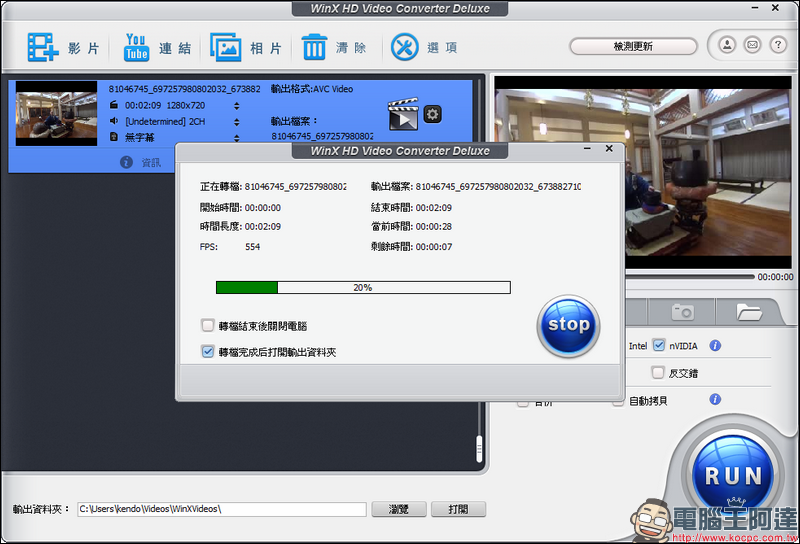Click the clapperboard output profile icon
This screenshot has height=544, width=800.
pos(403,114)
